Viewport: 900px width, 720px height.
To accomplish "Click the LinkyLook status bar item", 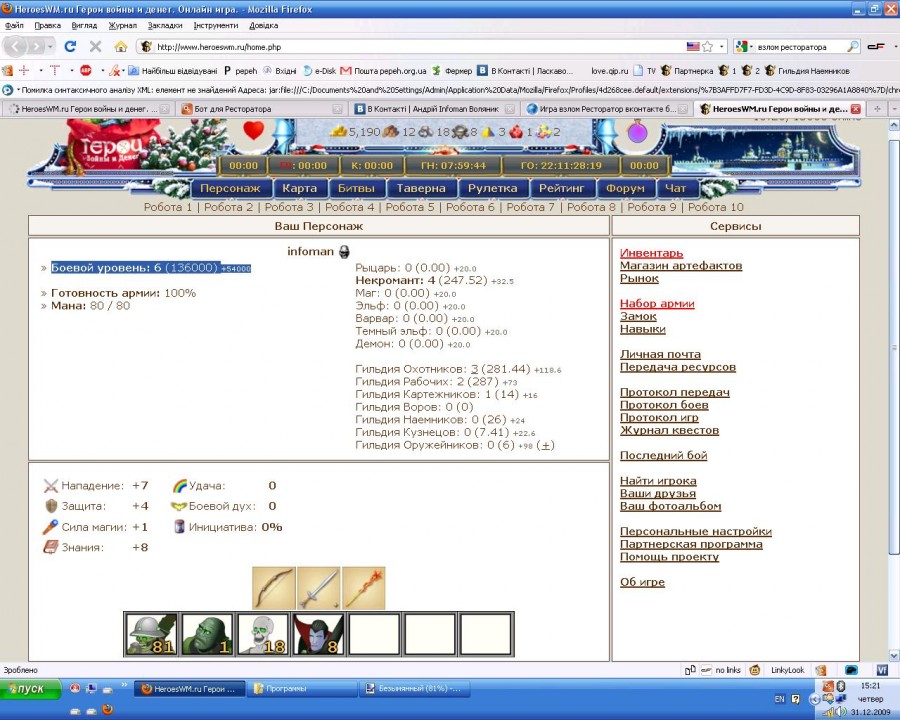I will (788, 670).
